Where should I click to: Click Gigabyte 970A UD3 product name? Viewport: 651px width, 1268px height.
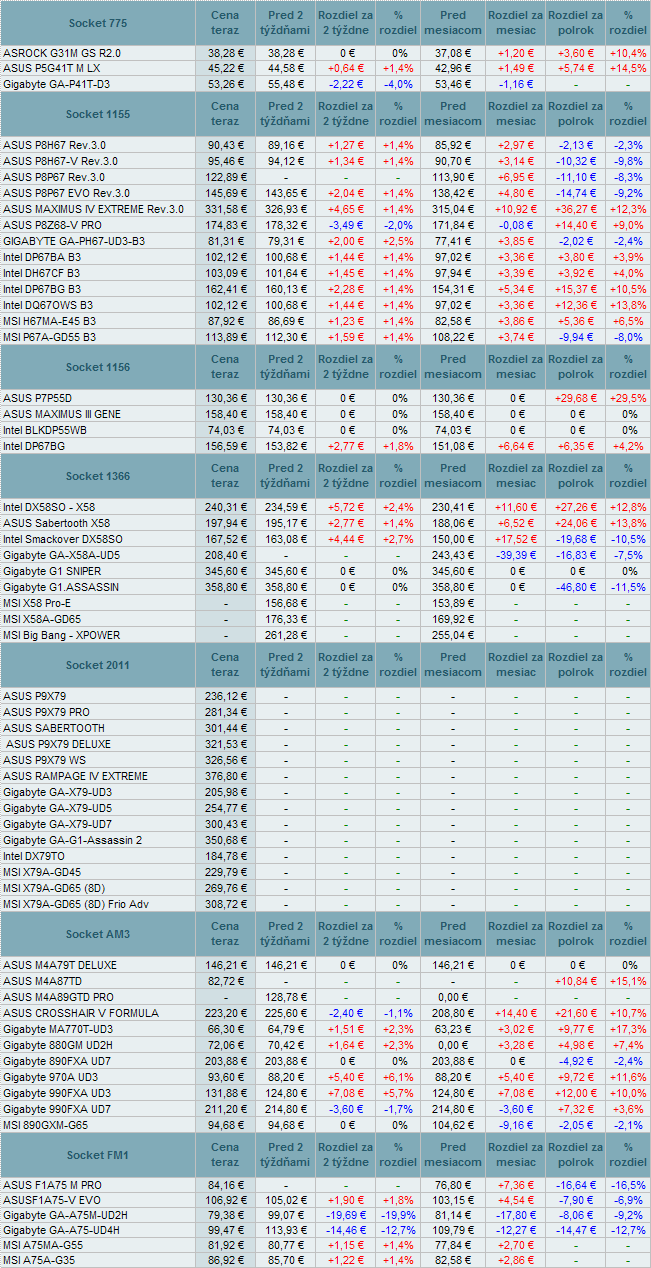point(50,1077)
